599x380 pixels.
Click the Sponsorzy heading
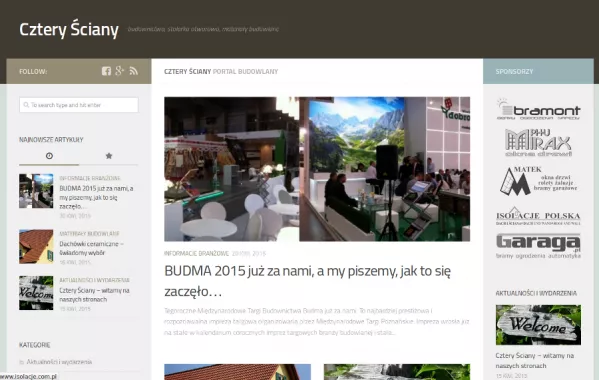[514, 71]
